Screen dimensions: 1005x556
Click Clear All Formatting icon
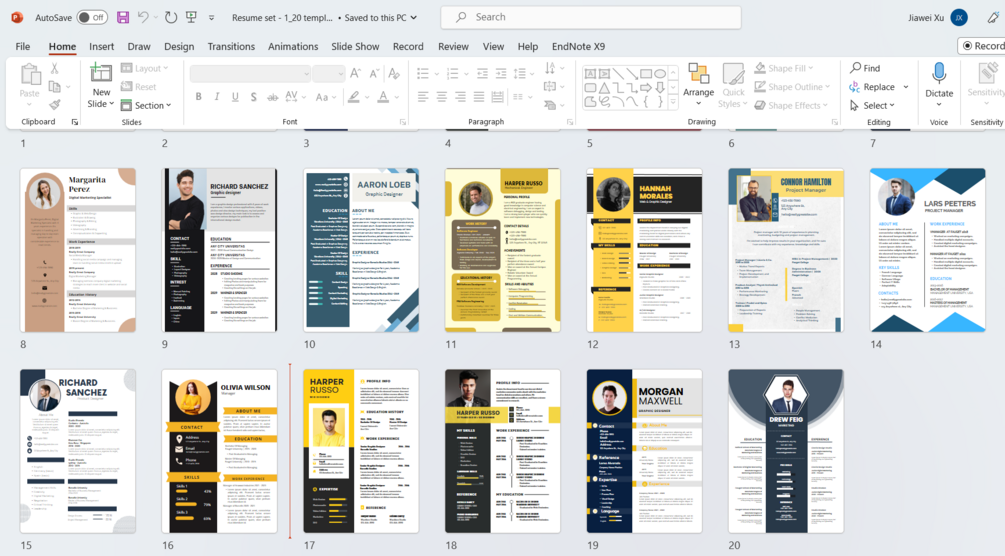pos(394,74)
